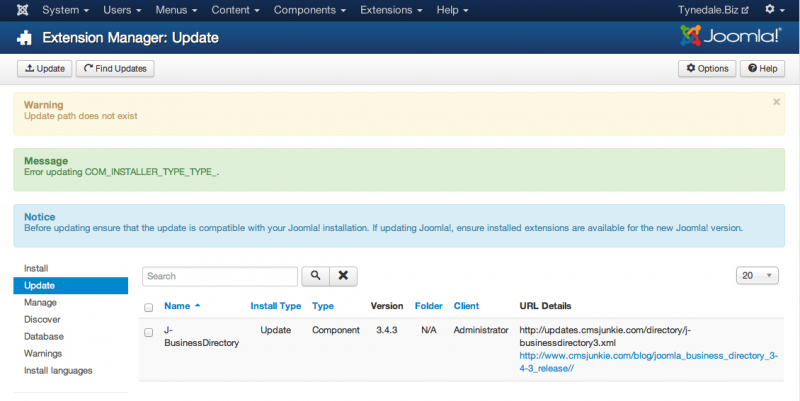Toggle the select-all checkbox in header
Image resolution: width=800 pixels, height=401 pixels.
(x=148, y=307)
